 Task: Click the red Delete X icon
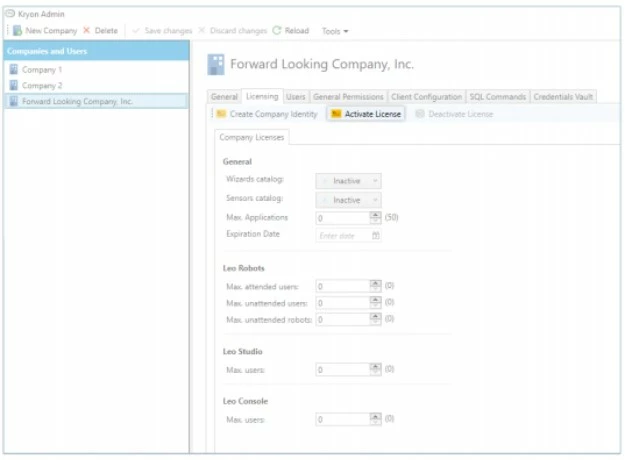(86, 30)
